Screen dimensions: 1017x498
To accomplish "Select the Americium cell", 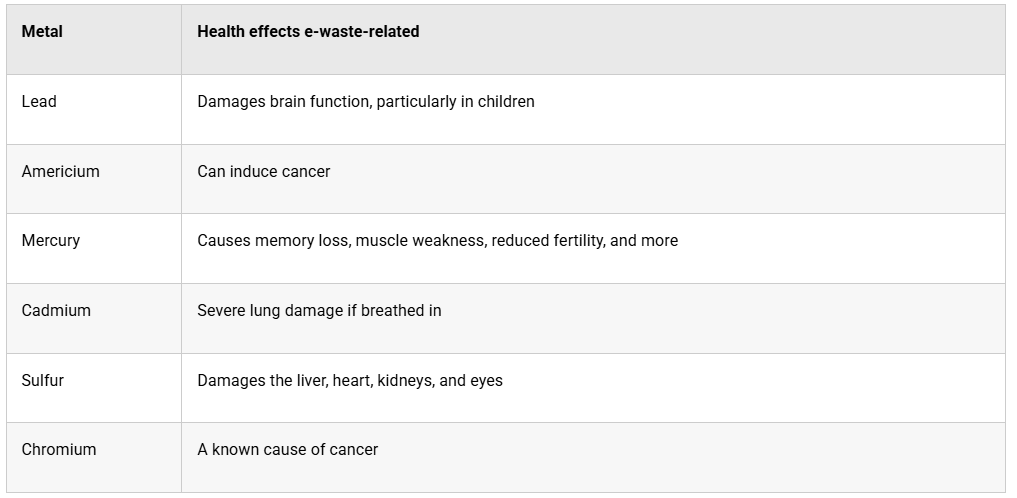I will click(94, 179).
